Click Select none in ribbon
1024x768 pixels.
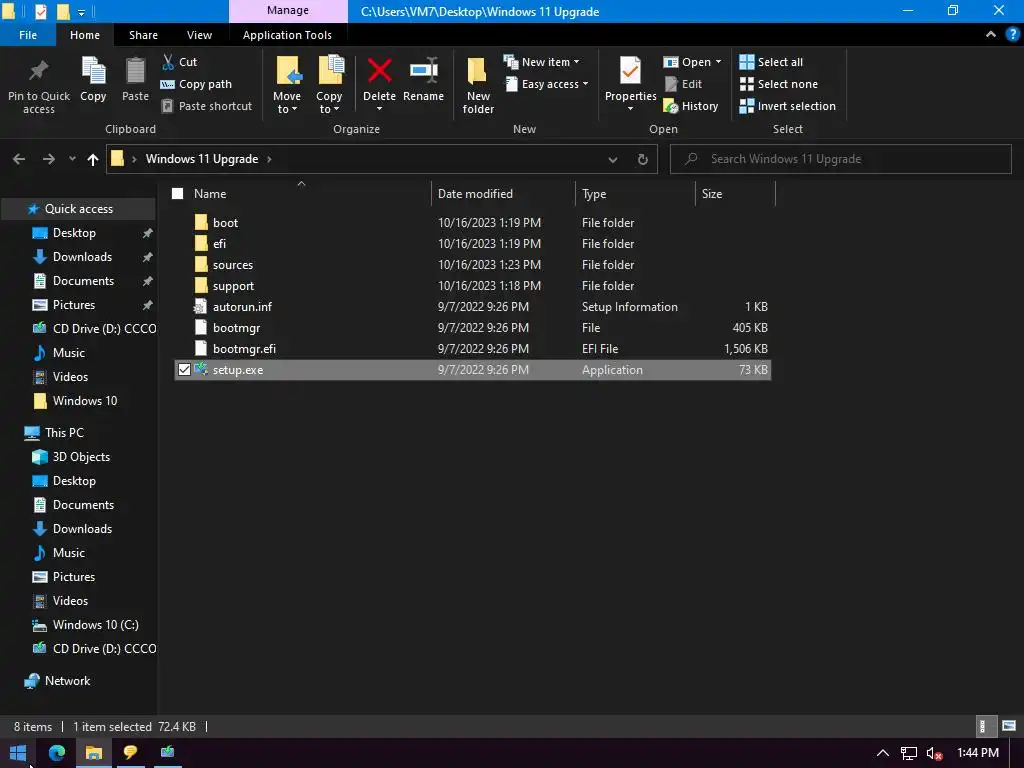[x=778, y=84]
